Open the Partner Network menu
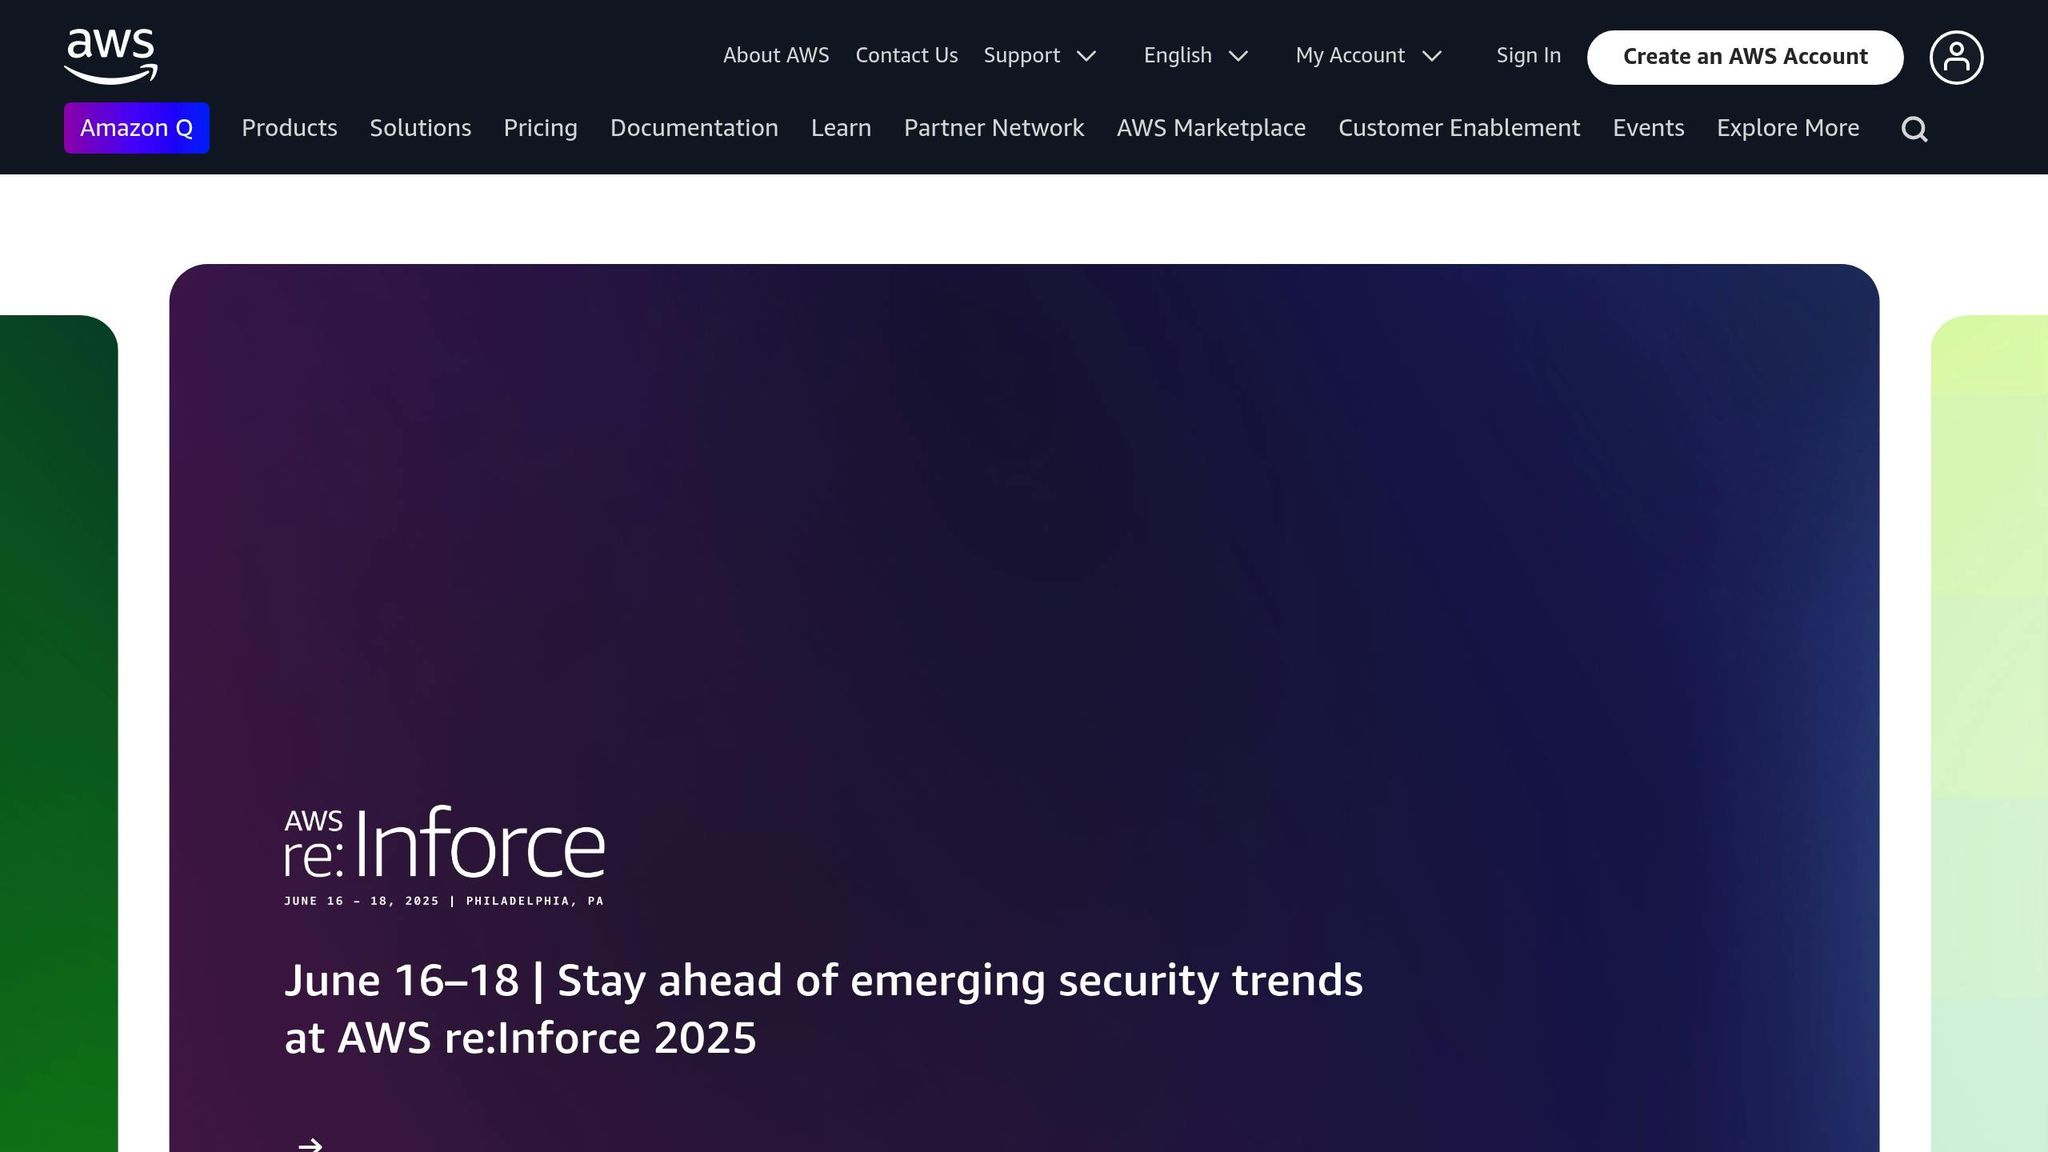Screen dimensions: 2048x1152 [x=994, y=128]
